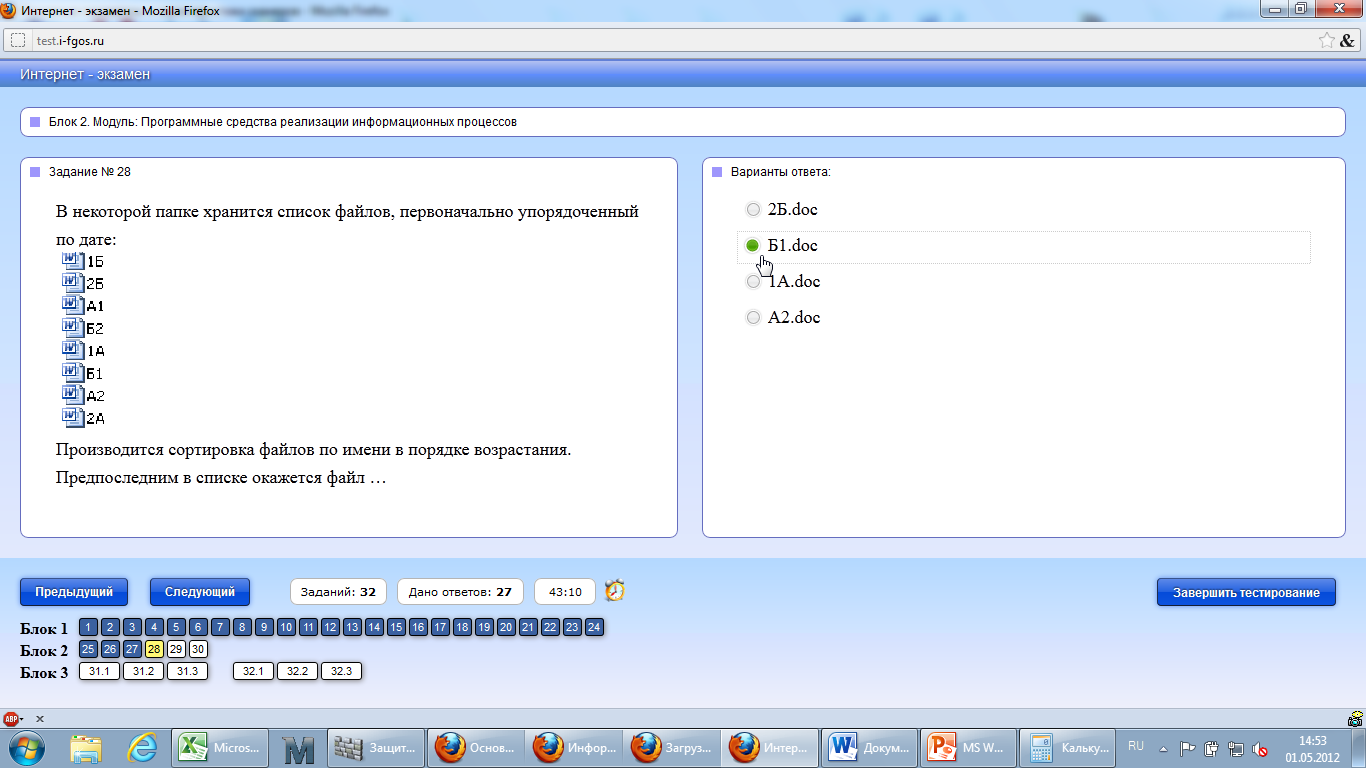Image resolution: width=1366 pixels, height=768 pixels.
Task: Open question 27 in Блок 2
Action: (x=133, y=649)
